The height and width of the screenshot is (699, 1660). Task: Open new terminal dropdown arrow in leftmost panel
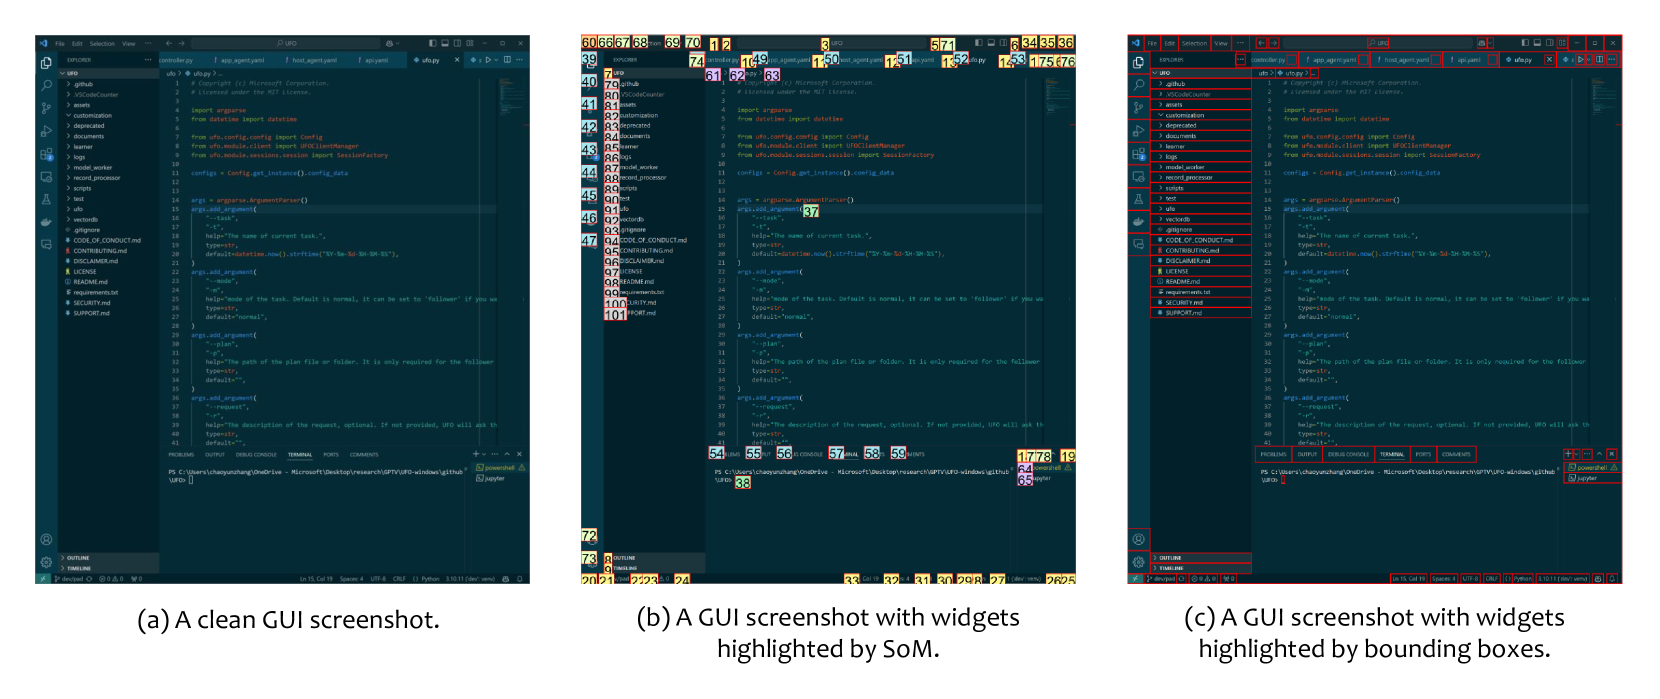pyautogui.click(x=485, y=454)
